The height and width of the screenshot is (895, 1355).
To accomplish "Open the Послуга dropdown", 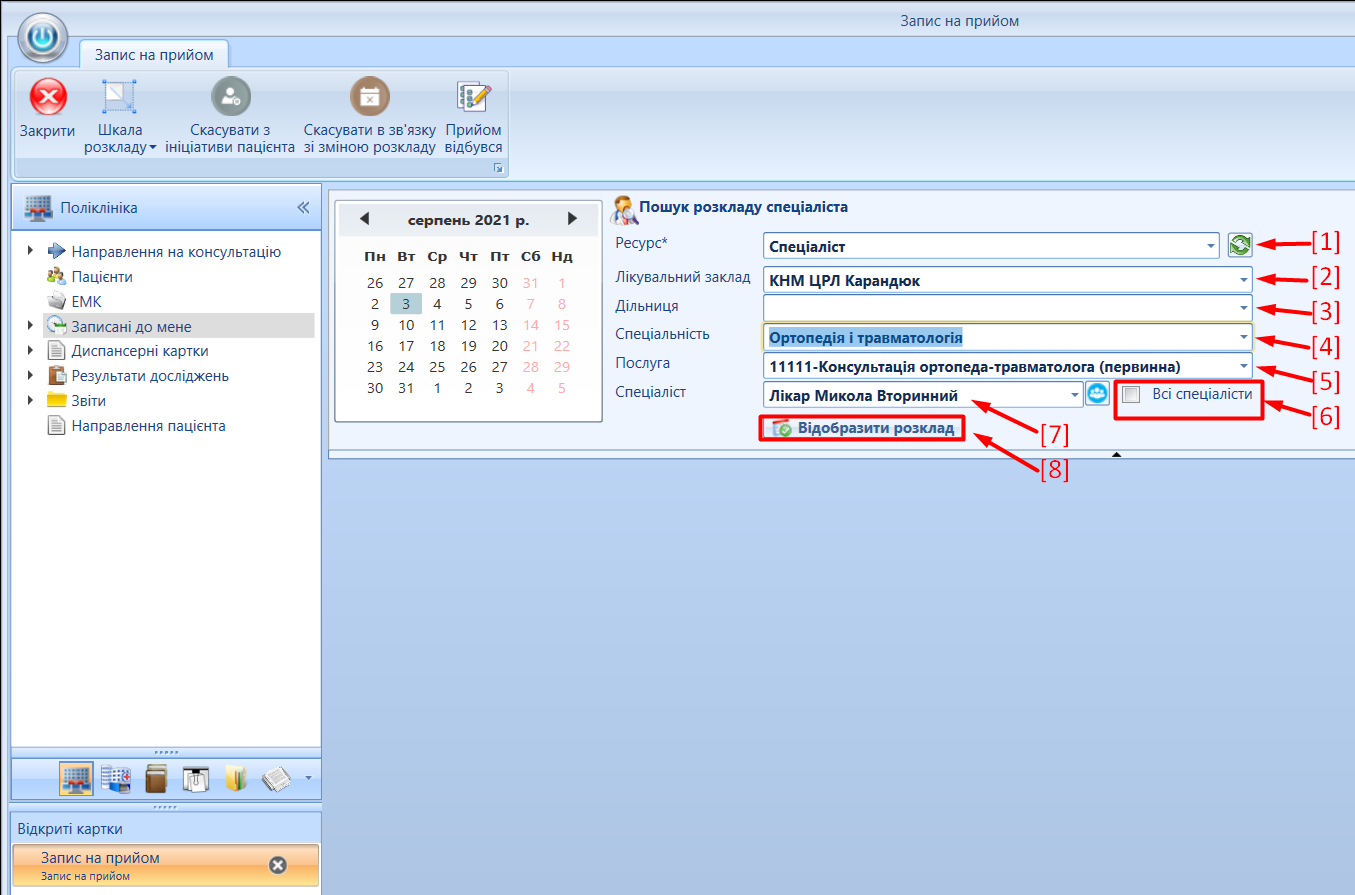I will click(1243, 366).
